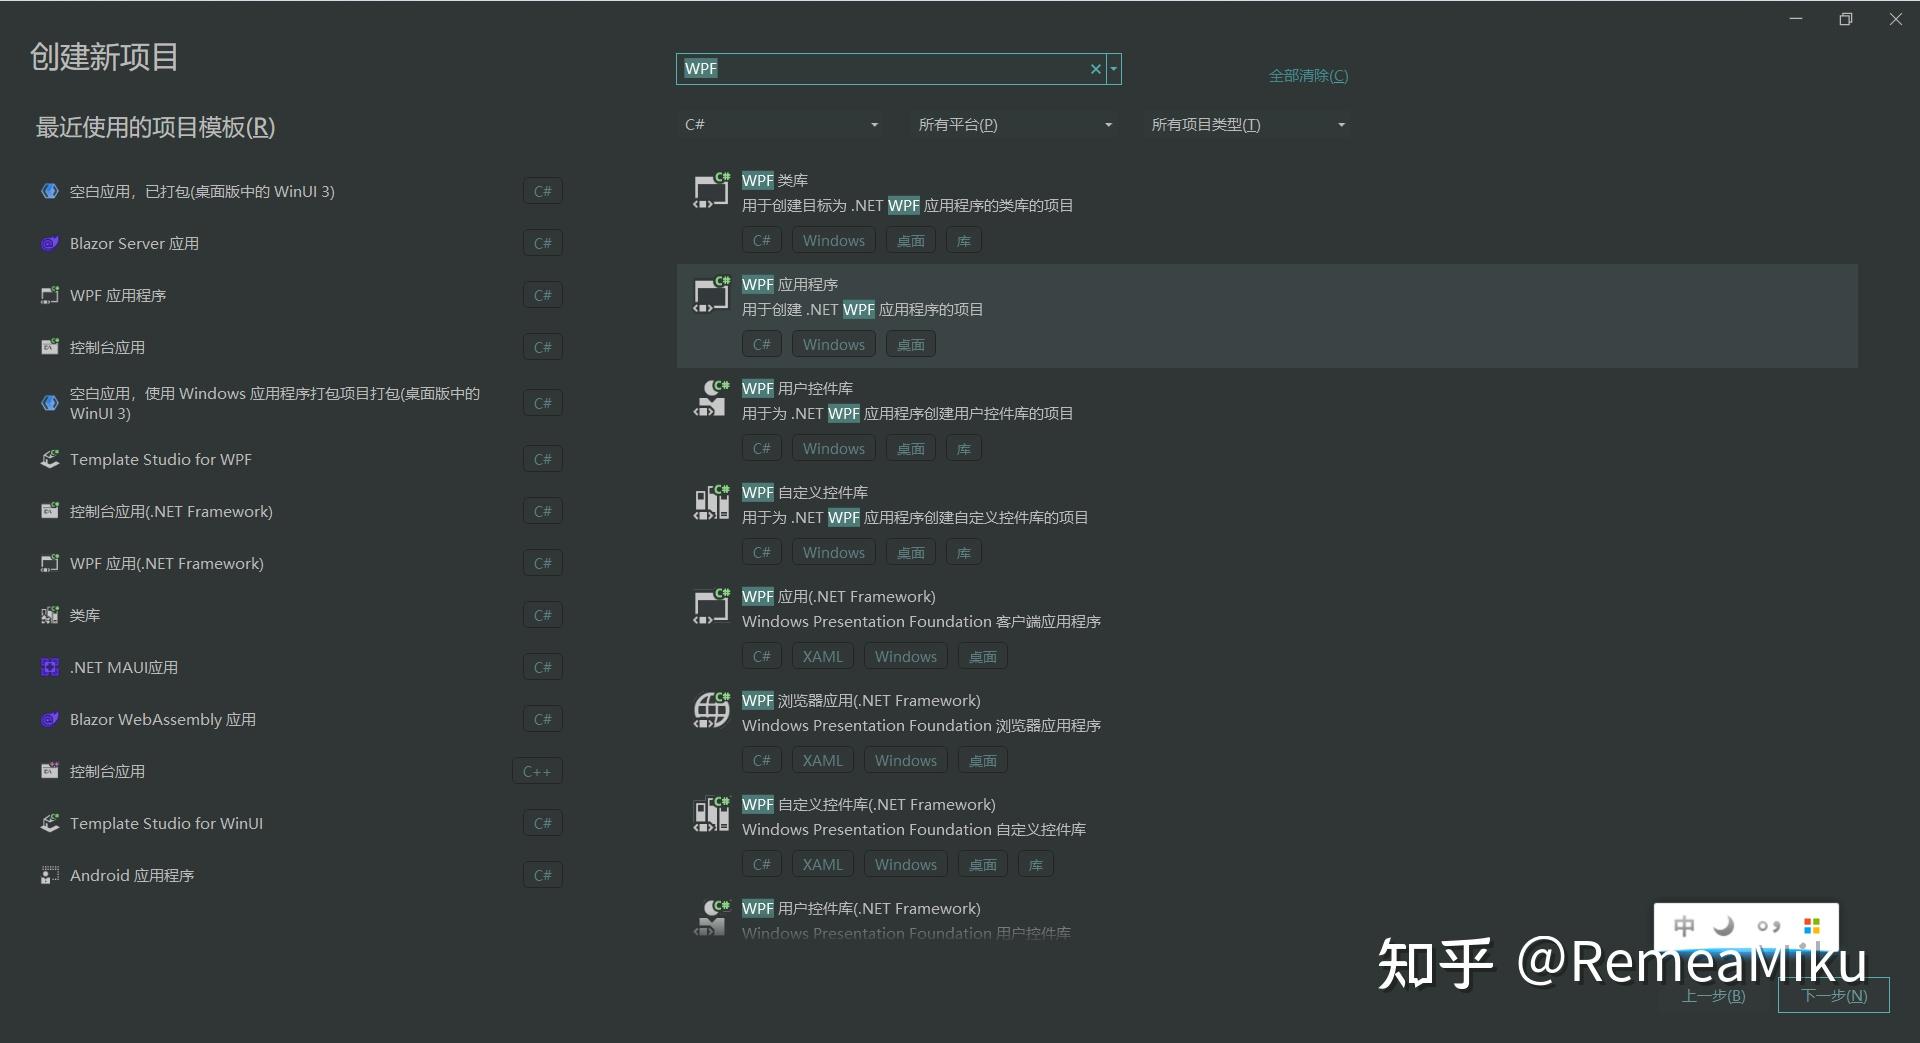Click the Template Studio for WinUI icon
The image size is (1920, 1043).
click(50, 823)
